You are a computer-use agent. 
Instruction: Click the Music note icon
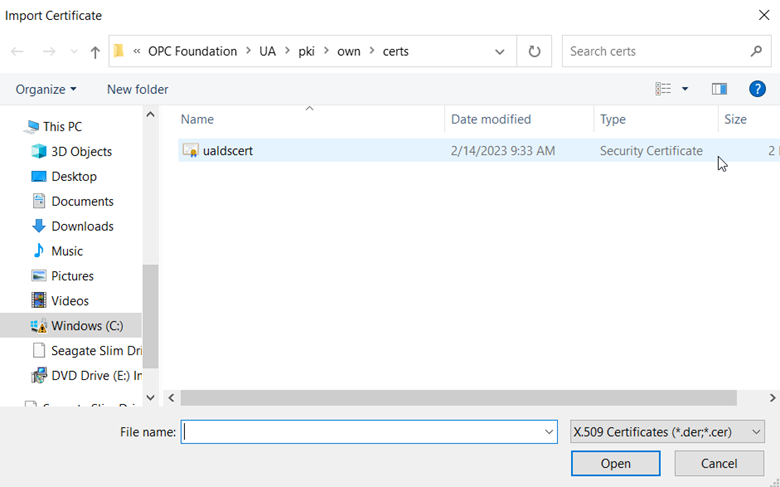38,251
